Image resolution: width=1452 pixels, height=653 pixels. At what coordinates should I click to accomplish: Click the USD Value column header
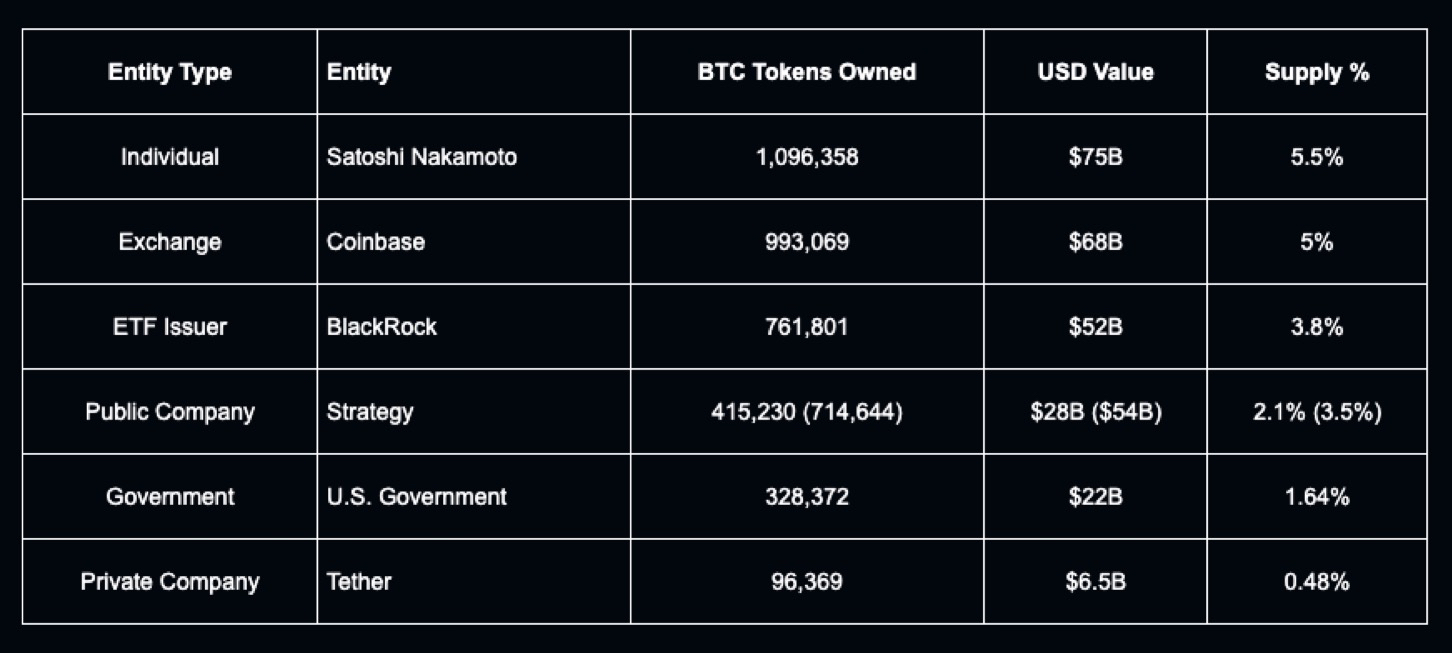click(1095, 72)
